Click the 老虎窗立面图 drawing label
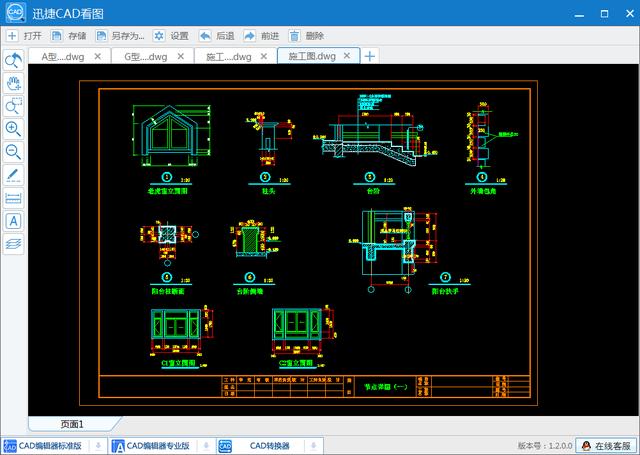This screenshot has width=640, height=455. point(167,191)
